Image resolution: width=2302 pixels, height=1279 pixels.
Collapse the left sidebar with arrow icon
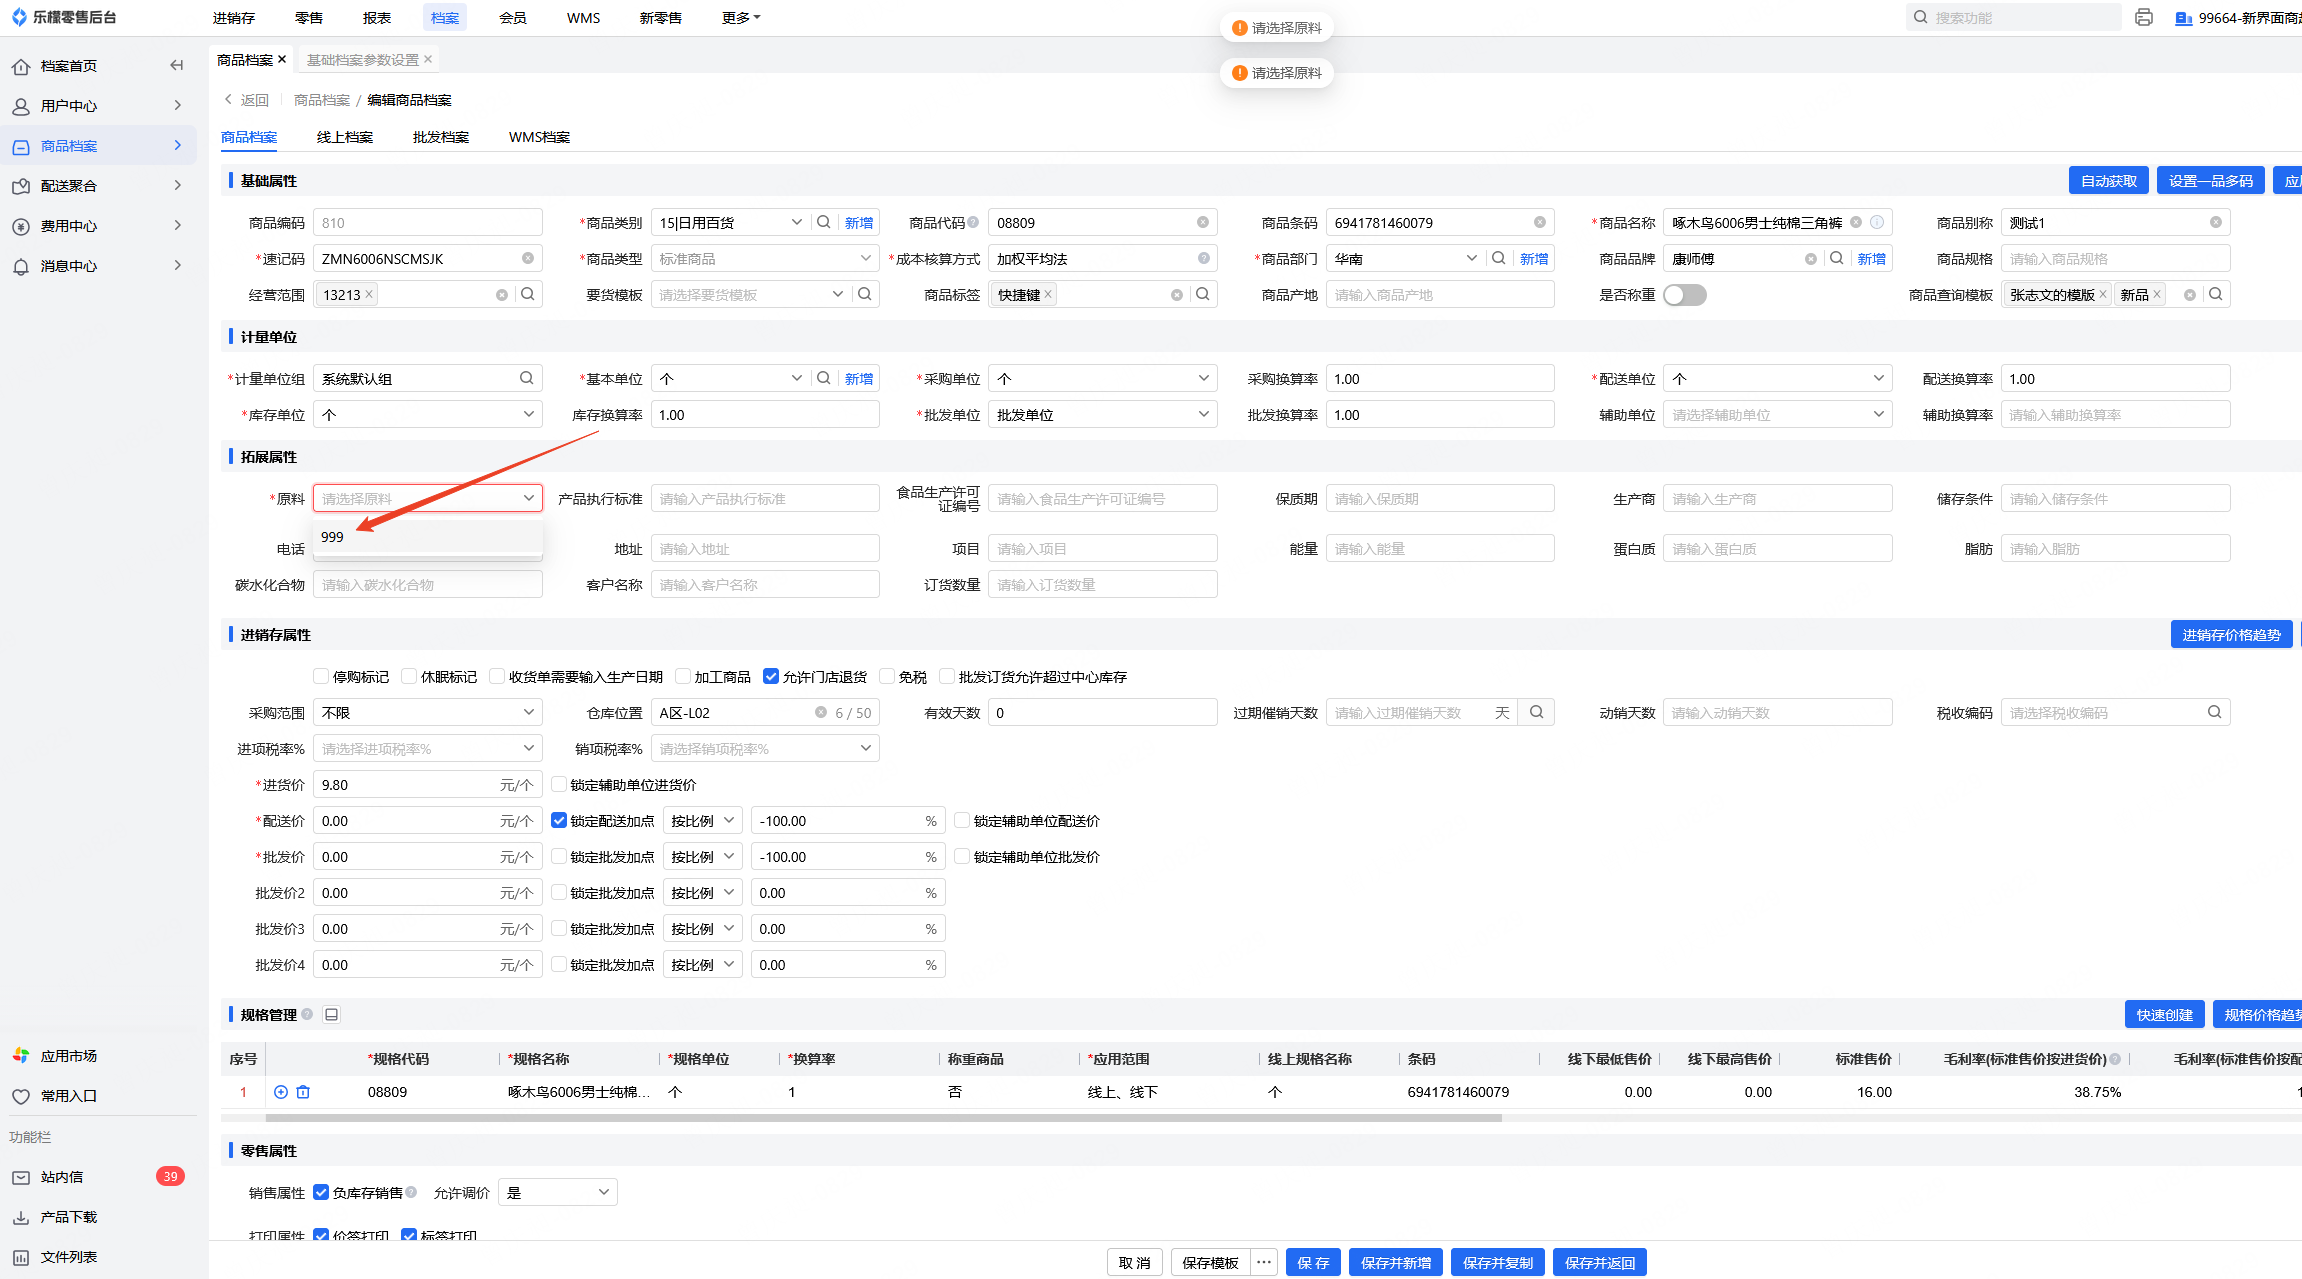[x=177, y=65]
